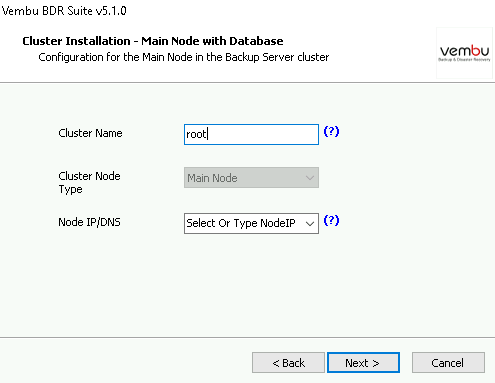Go to the previous step with Back
The image size is (495, 383).
[288, 363]
